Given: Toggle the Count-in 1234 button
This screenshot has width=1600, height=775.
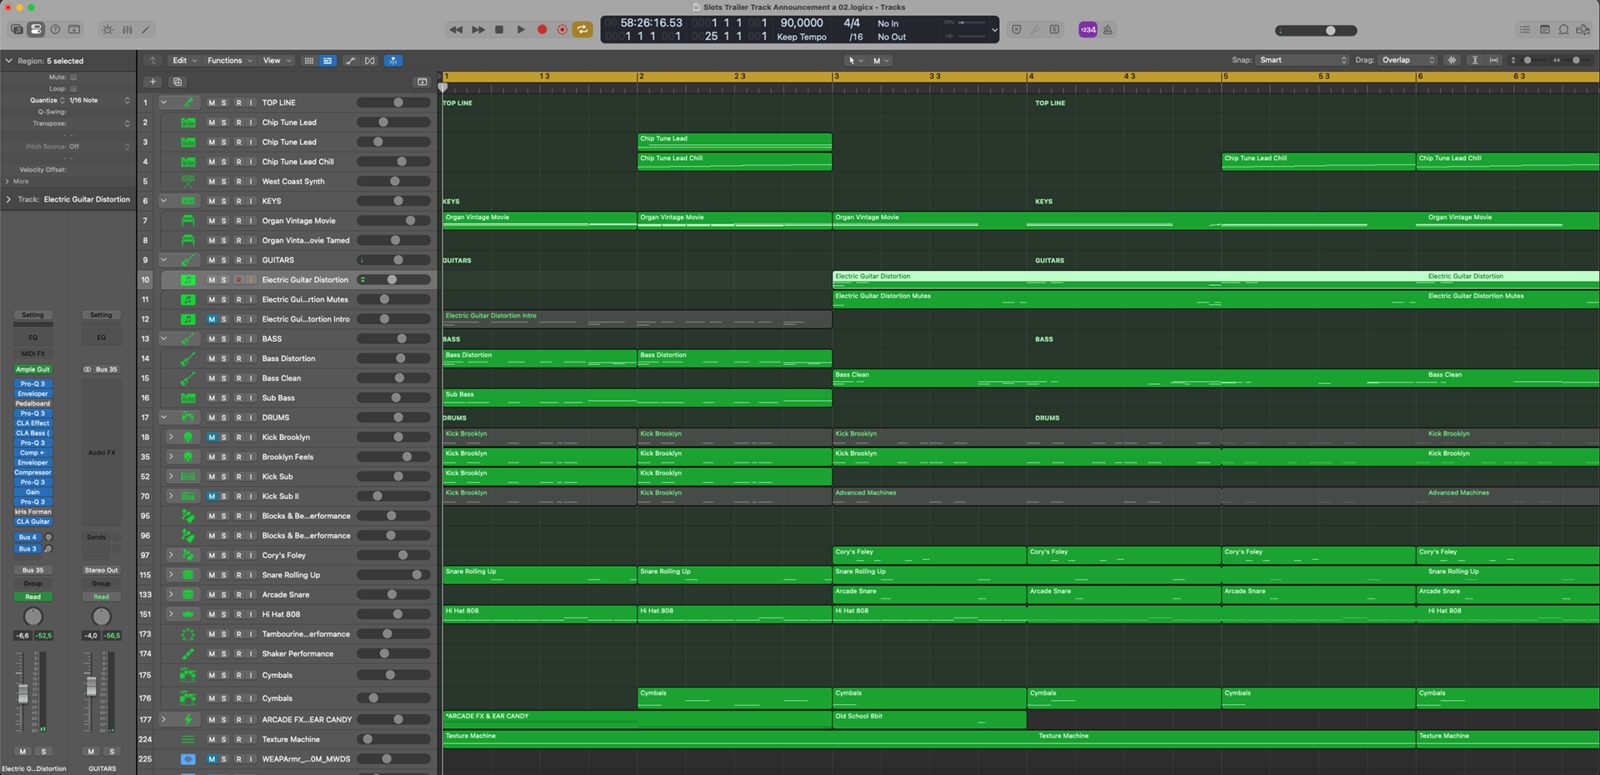Looking at the screenshot, I should click(1088, 30).
